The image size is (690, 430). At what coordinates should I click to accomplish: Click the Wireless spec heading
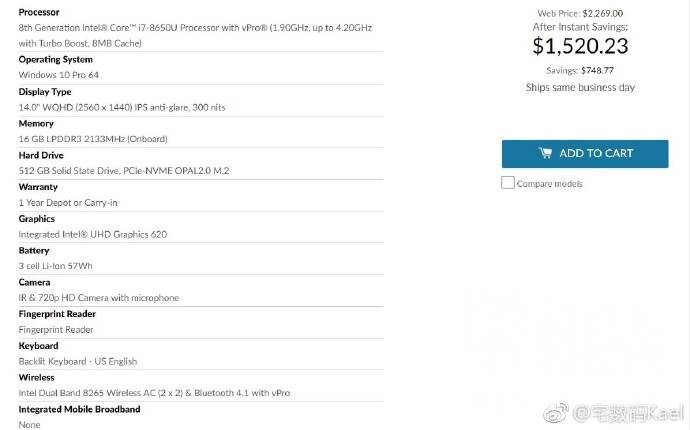37,378
